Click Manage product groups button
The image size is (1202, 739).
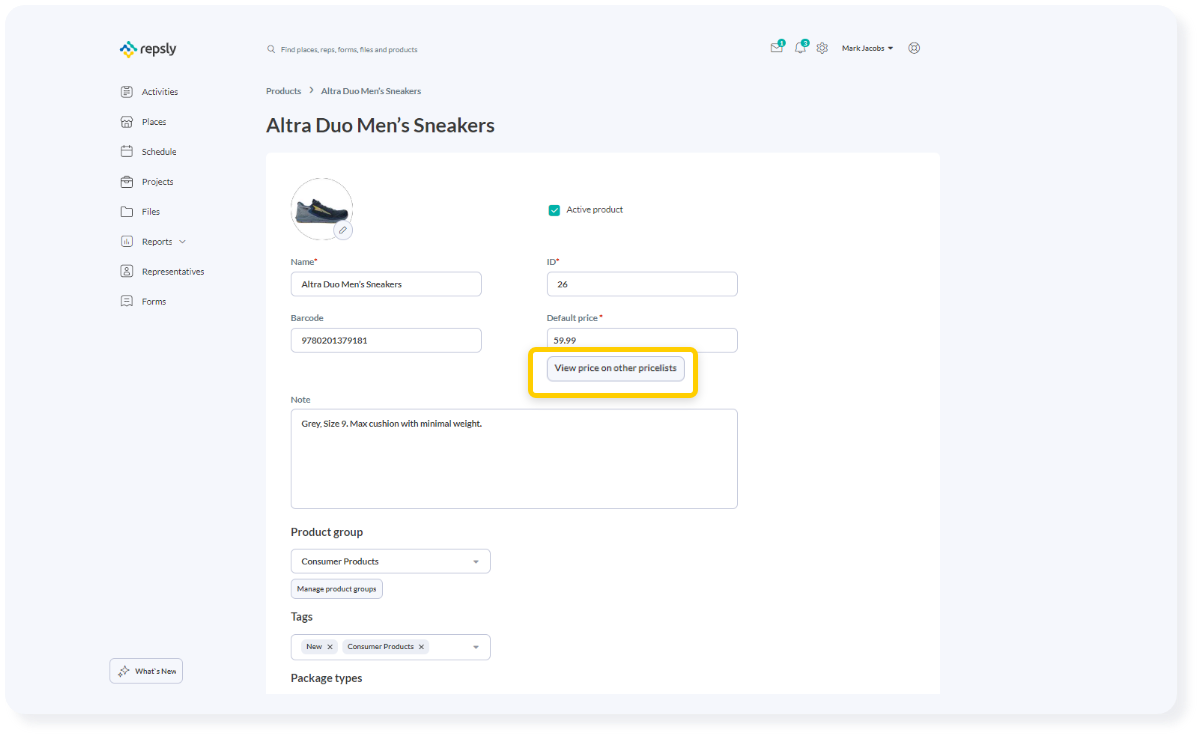tap(337, 589)
